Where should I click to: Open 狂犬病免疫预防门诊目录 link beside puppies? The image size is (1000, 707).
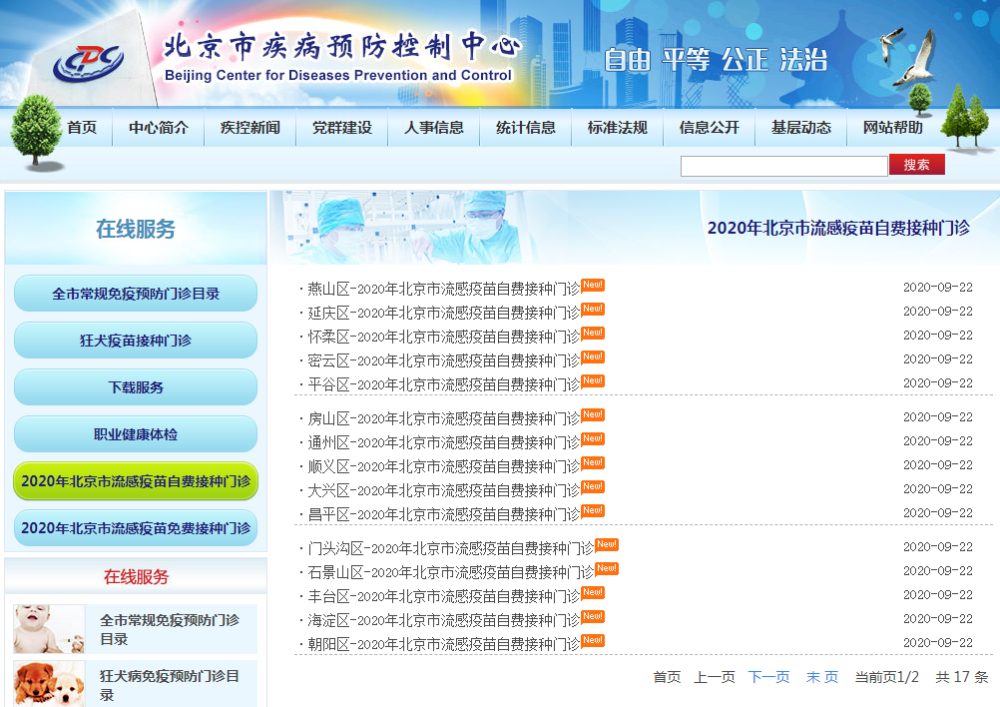(x=170, y=685)
